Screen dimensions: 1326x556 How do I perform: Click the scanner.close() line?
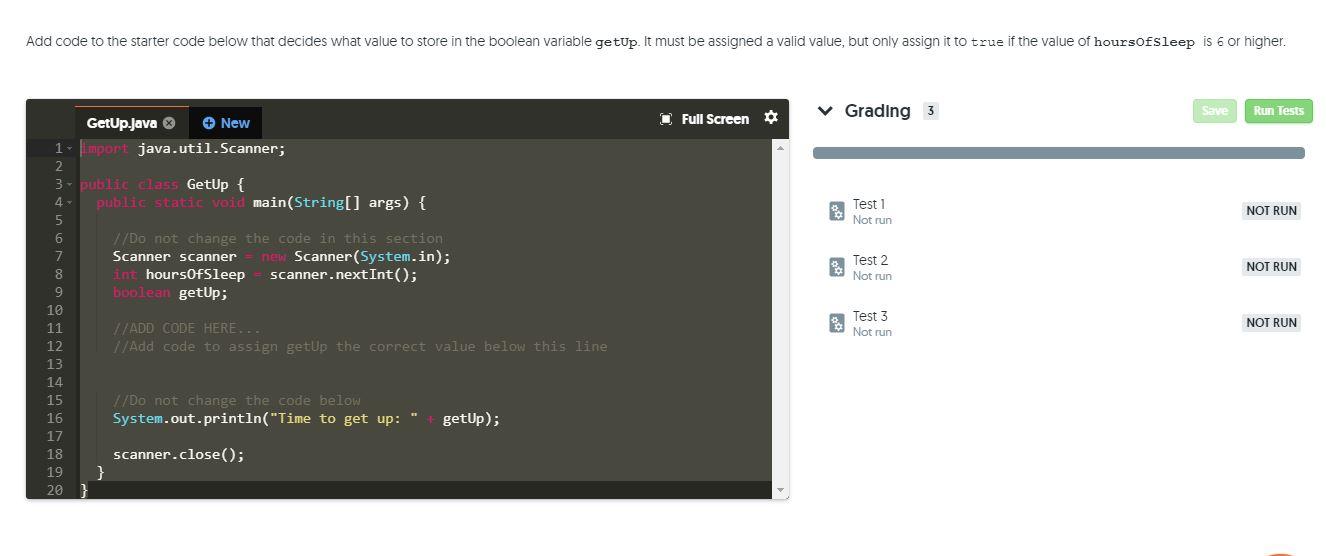tap(178, 454)
